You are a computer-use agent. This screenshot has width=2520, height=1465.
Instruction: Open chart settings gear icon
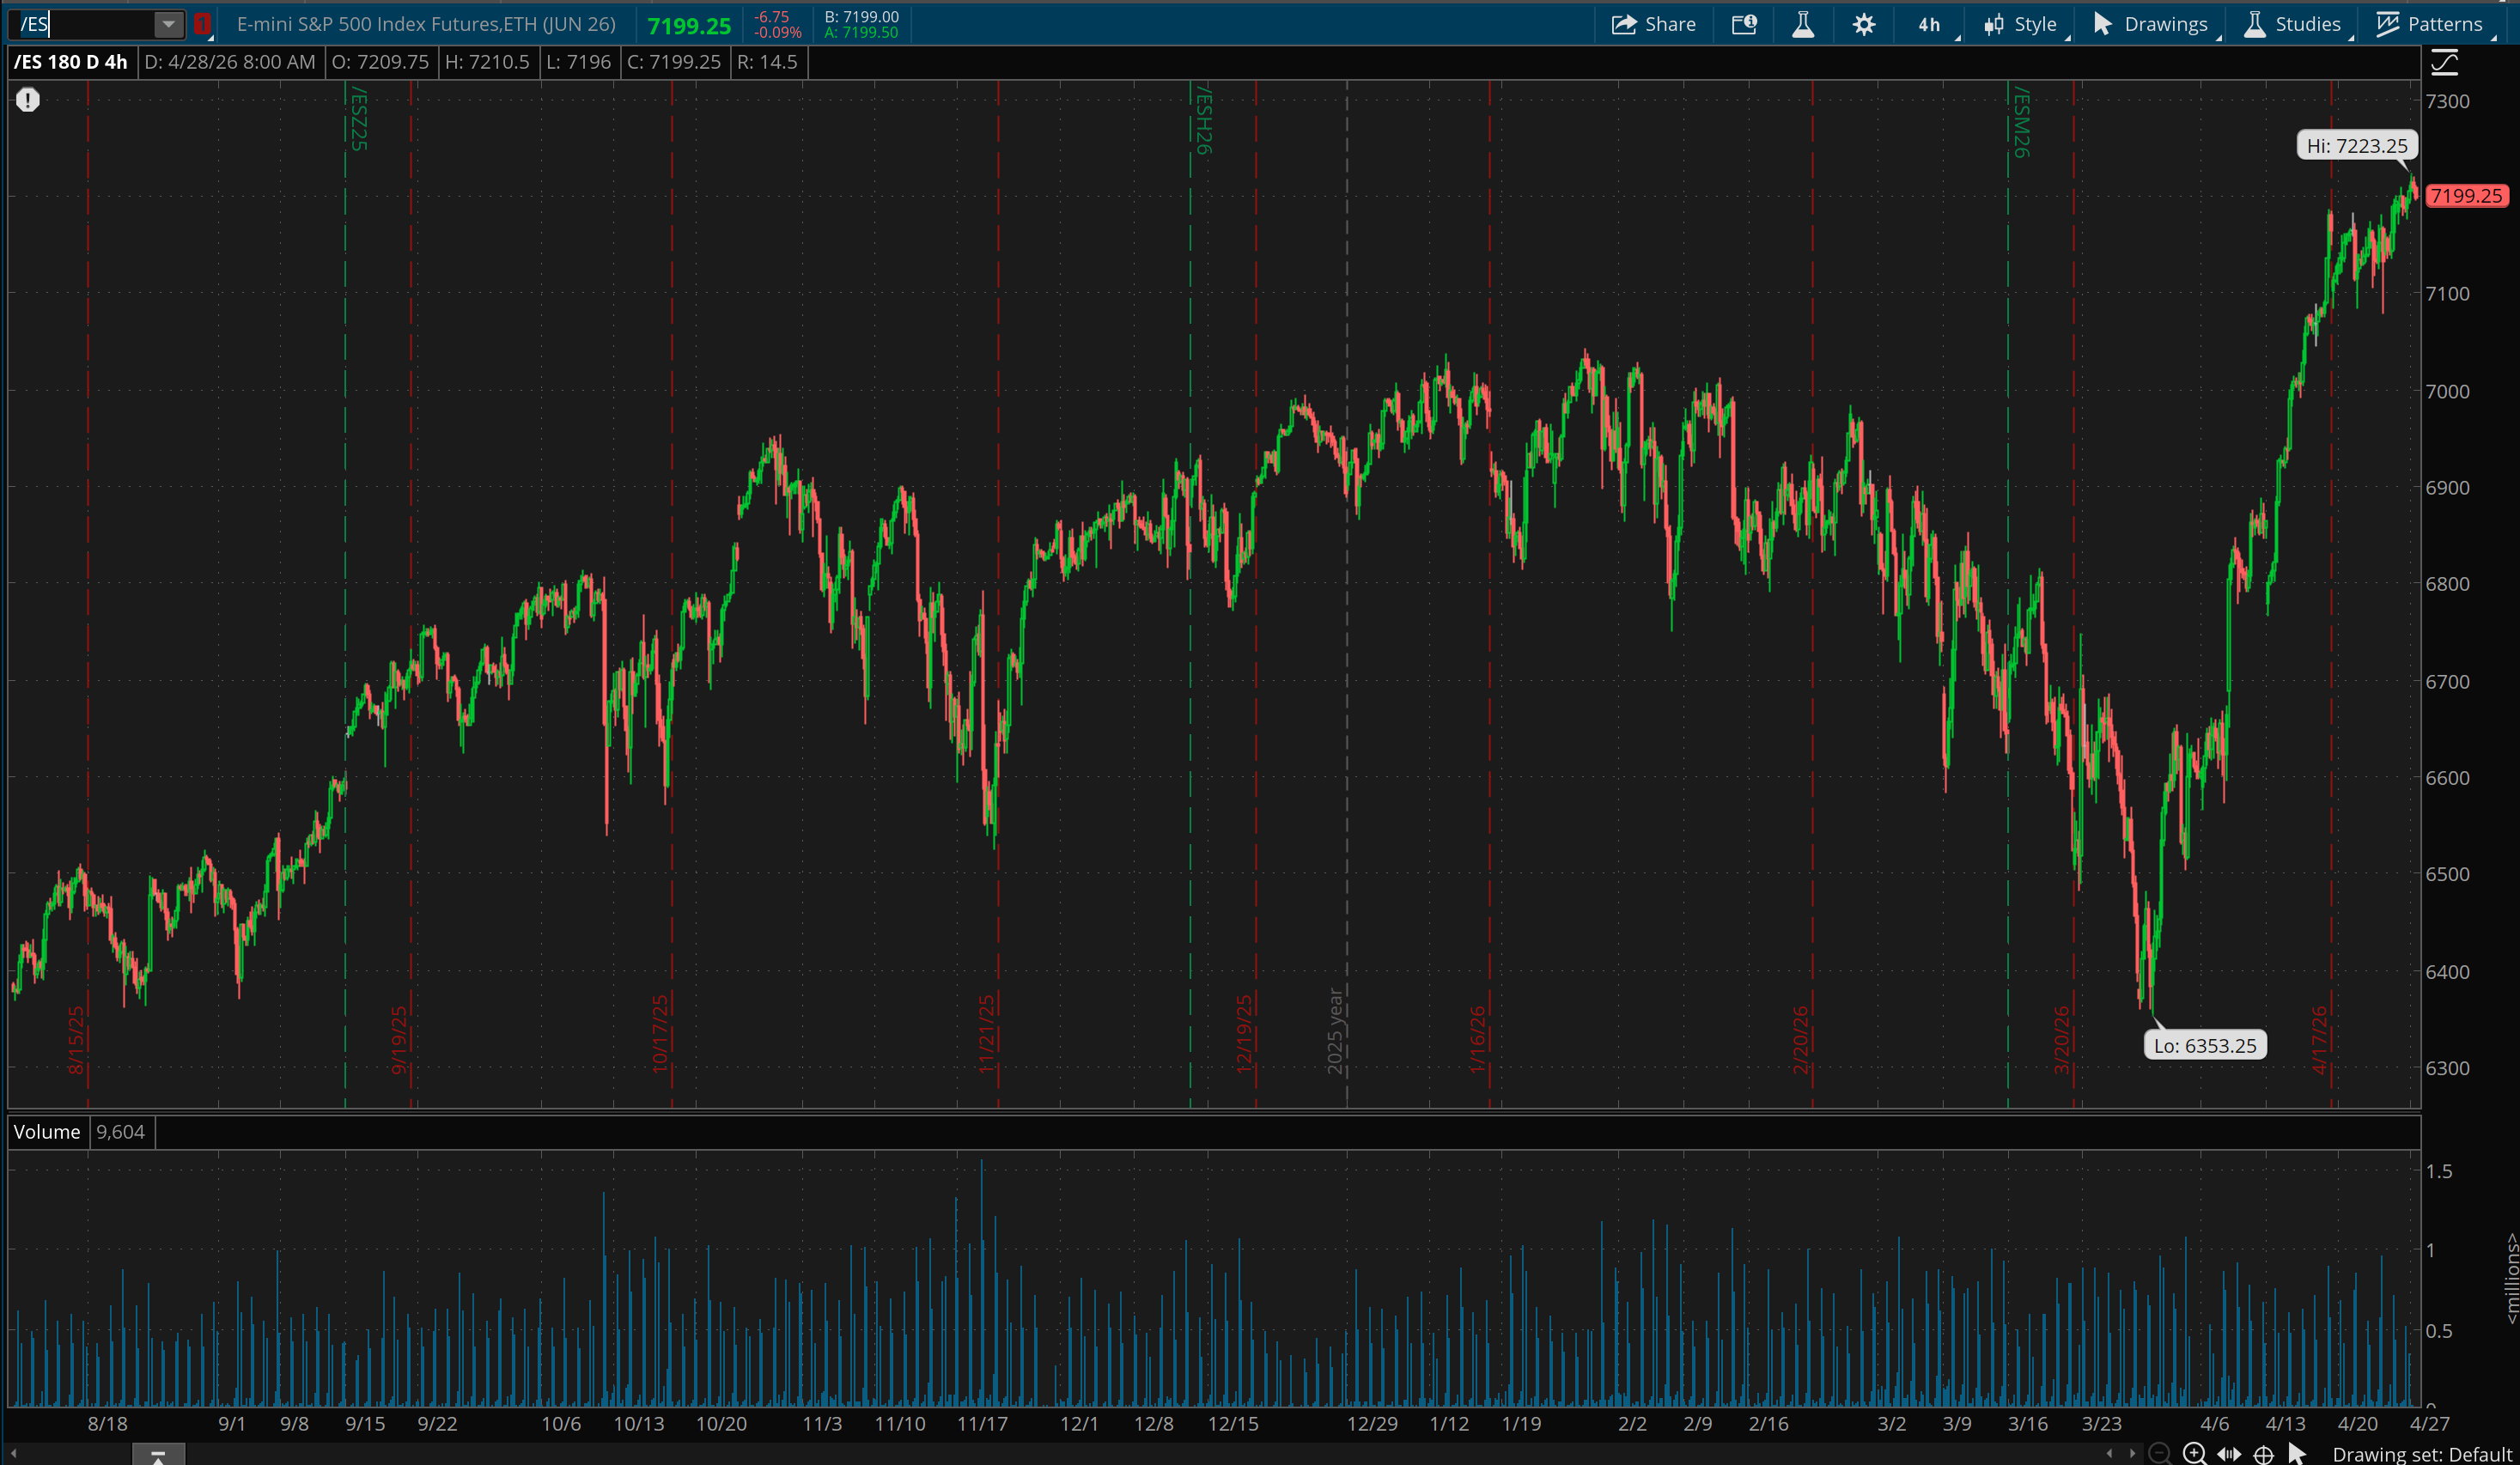1863,24
